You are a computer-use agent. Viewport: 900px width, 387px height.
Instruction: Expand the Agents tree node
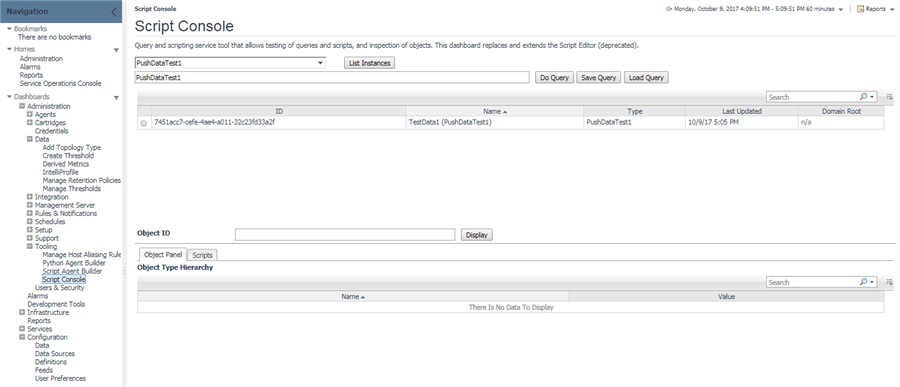pos(30,114)
